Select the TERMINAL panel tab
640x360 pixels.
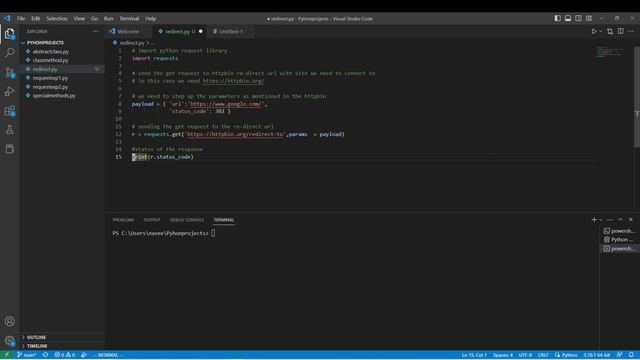click(x=224, y=220)
